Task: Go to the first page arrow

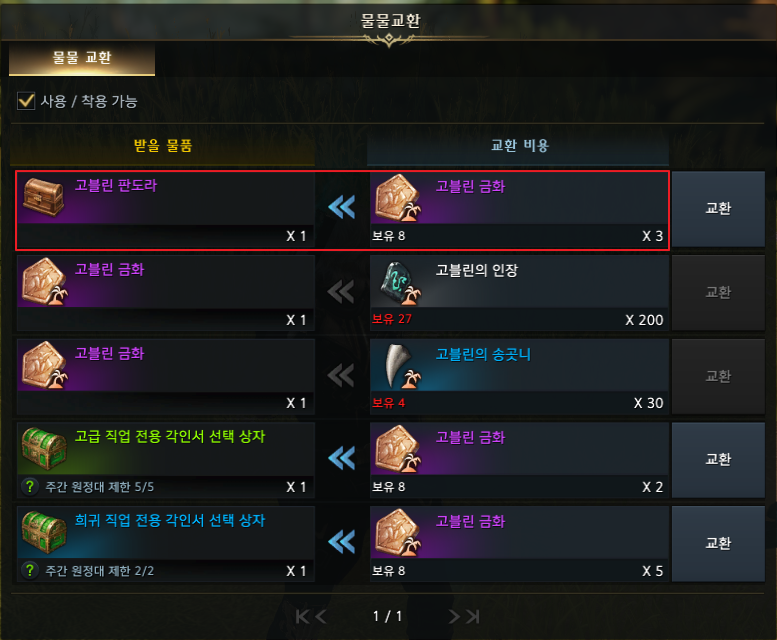Action: (x=302, y=617)
